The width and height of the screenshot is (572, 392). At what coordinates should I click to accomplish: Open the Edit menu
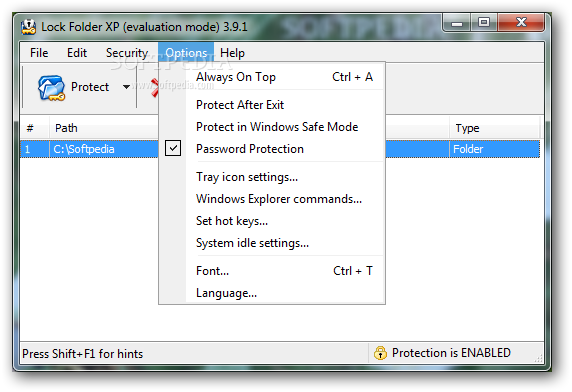(77, 53)
